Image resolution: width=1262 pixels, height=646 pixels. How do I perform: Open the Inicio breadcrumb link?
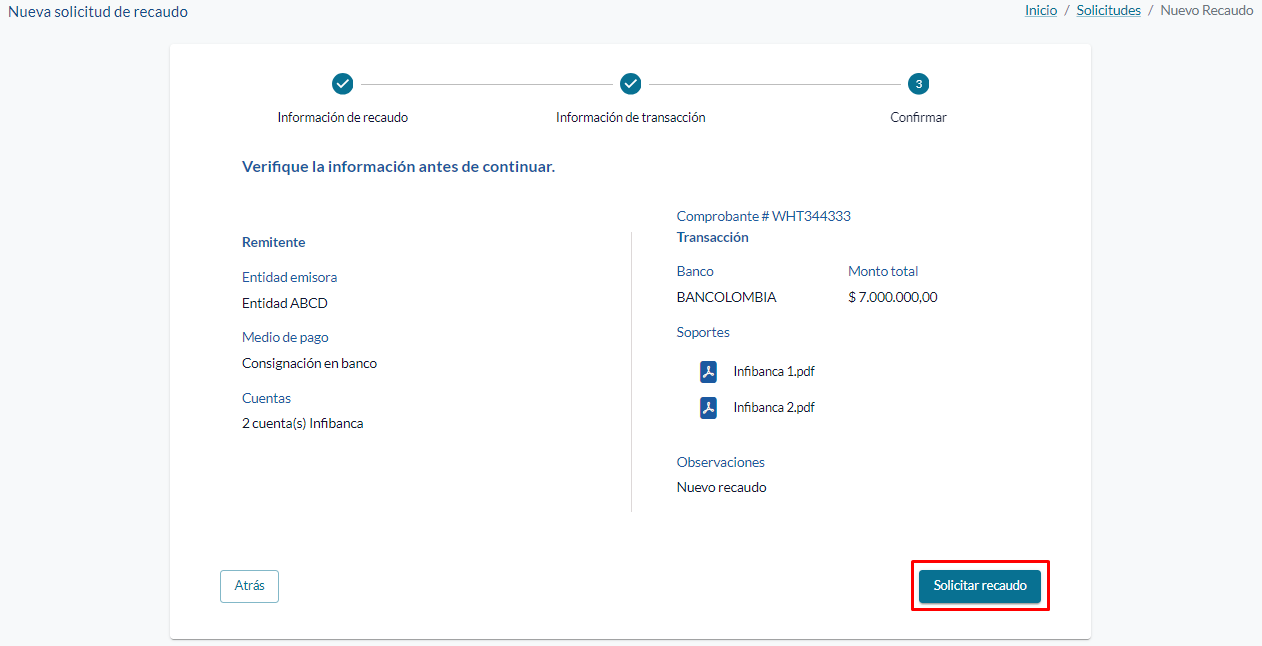click(x=1041, y=10)
